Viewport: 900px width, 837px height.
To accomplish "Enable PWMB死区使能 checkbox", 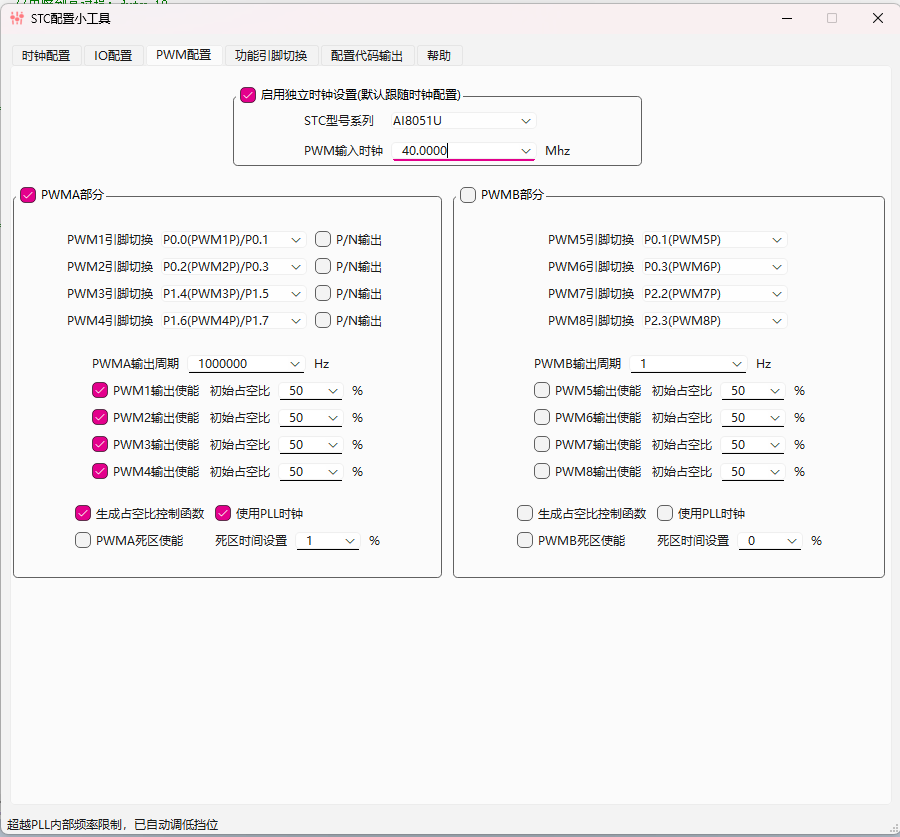I will [525, 541].
